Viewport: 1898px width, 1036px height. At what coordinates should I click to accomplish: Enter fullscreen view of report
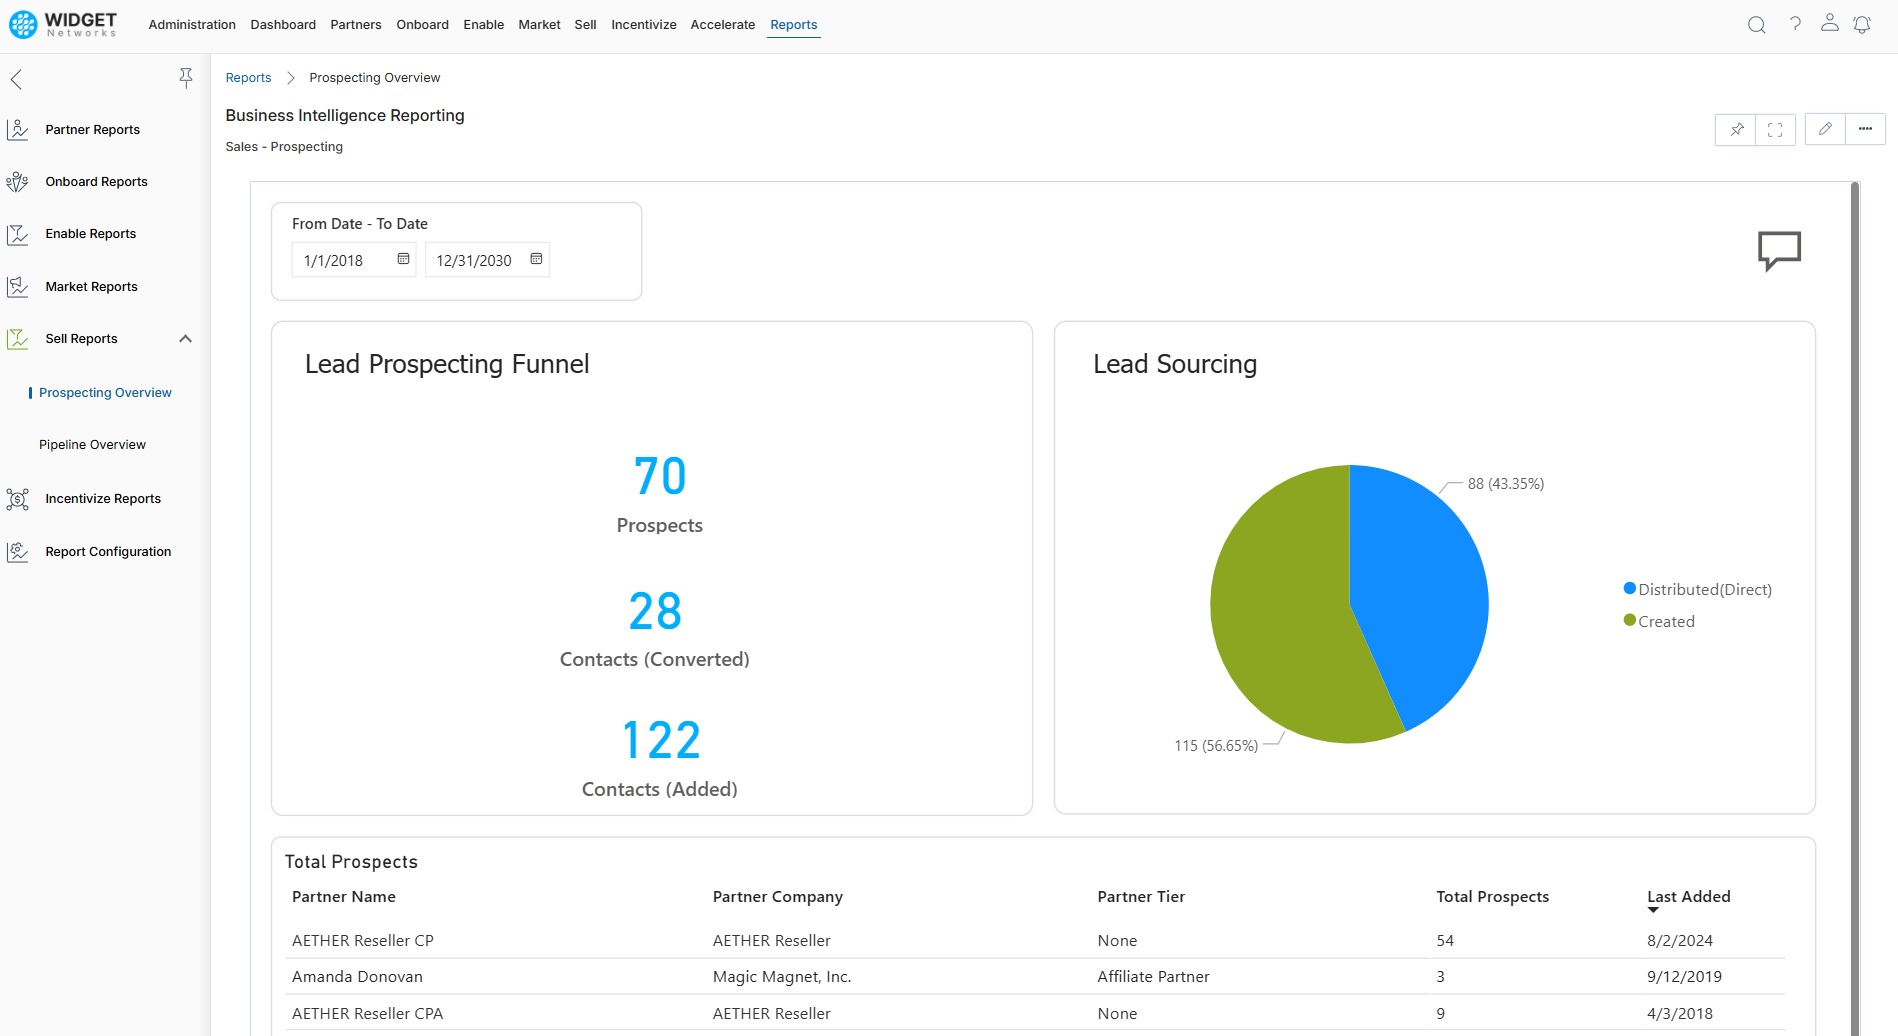coord(1775,129)
